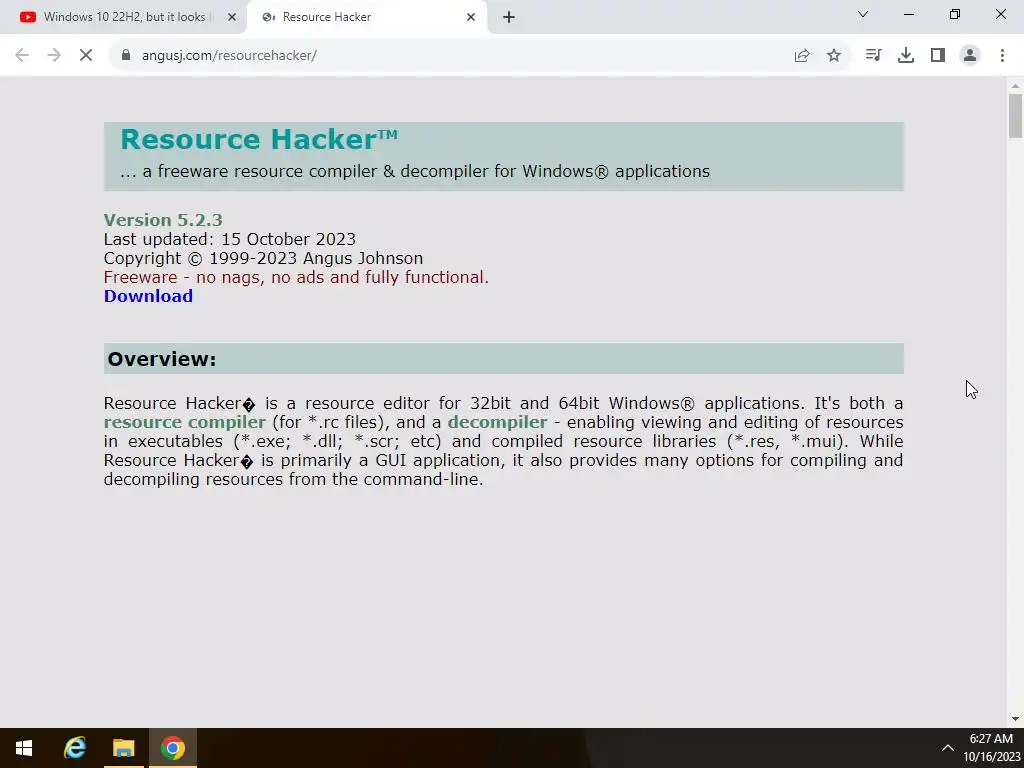Viewport: 1024px width, 768px height.
Task: View site information via the lock icon
Action: click(x=126, y=56)
